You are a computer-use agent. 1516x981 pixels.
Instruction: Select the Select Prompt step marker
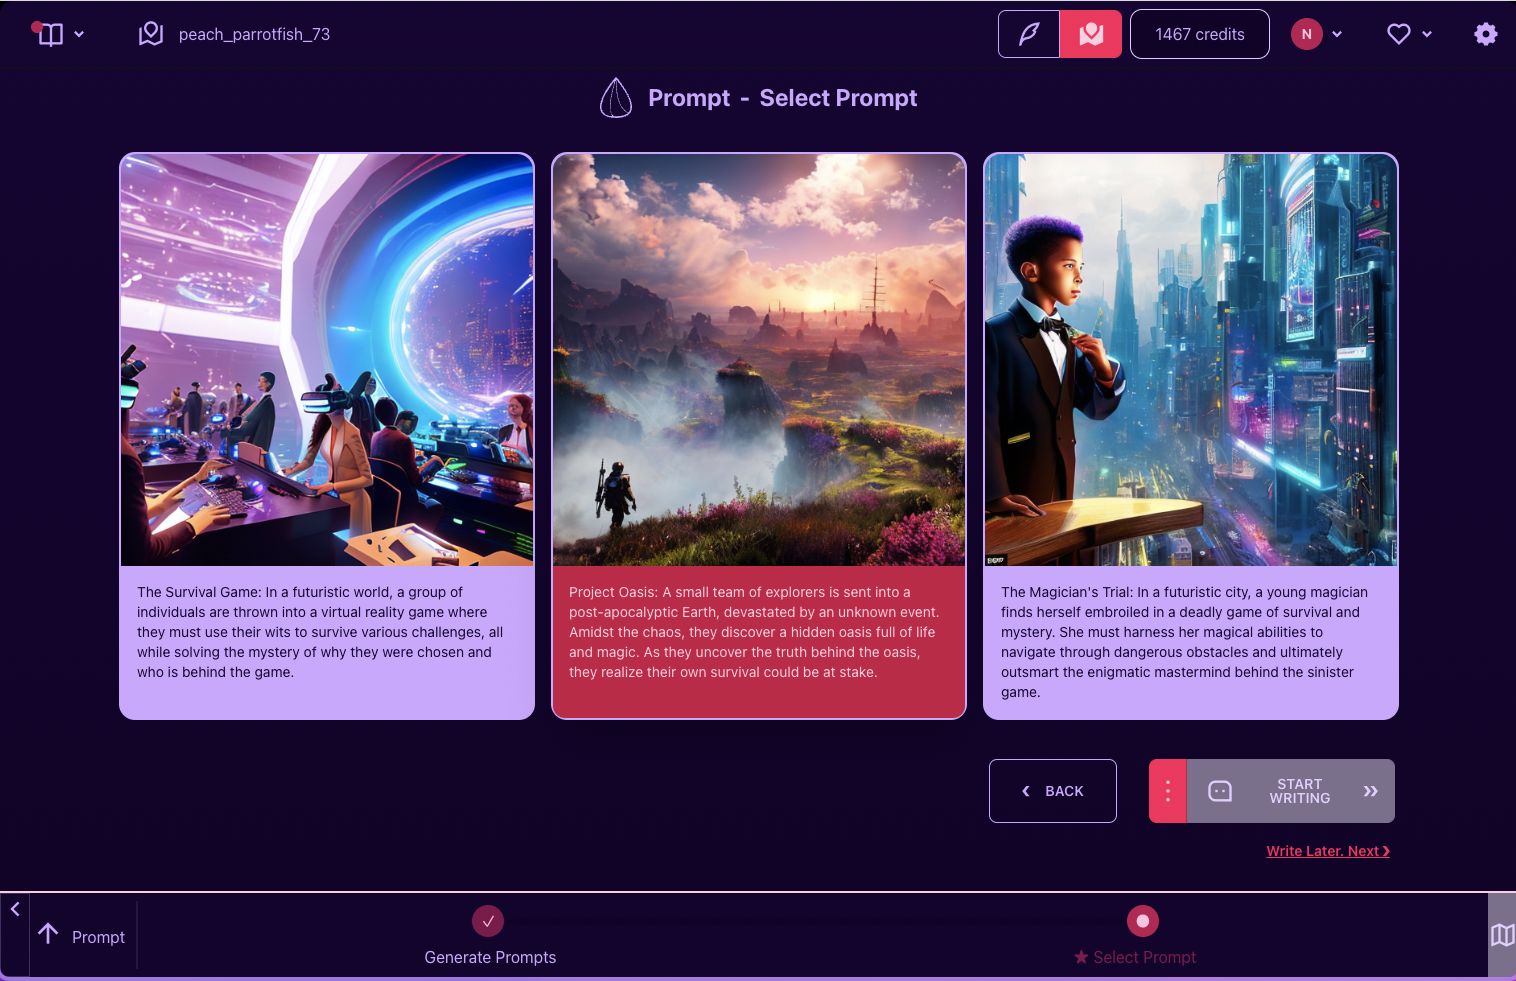pos(1143,921)
